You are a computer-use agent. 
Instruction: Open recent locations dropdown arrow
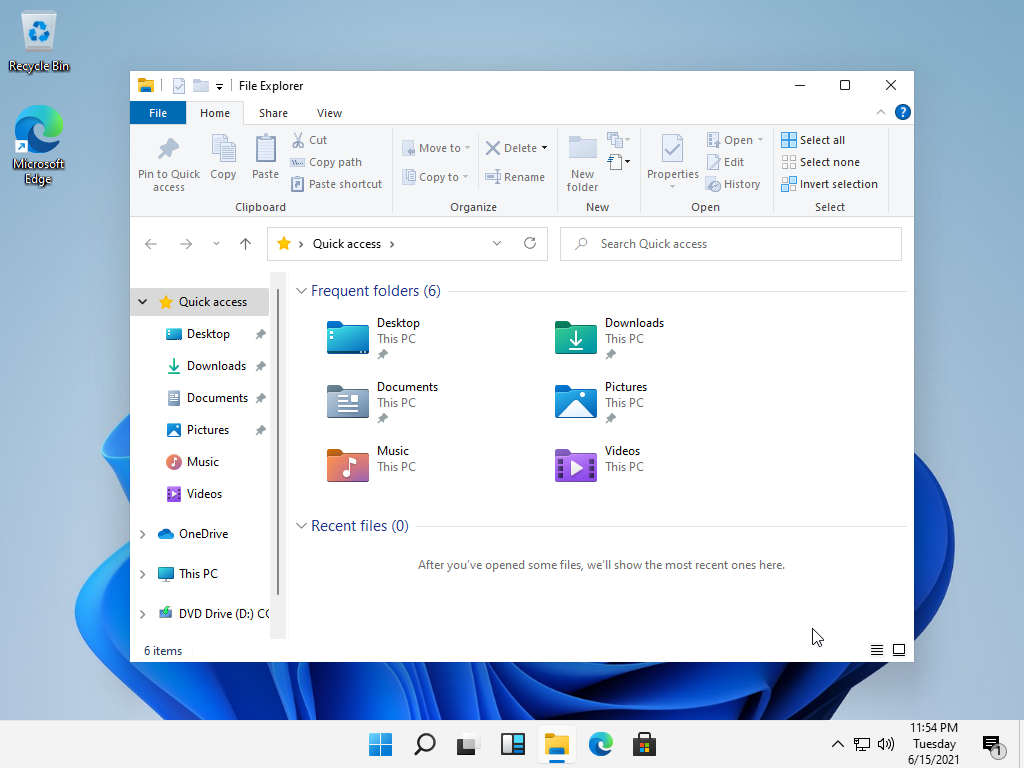pyautogui.click(x=216, y=244)
